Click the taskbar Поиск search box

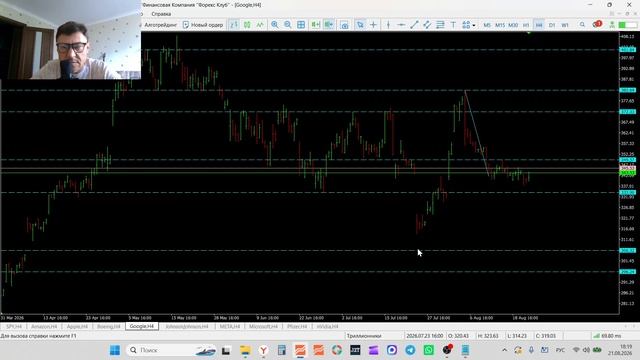(x=171, y=350)
